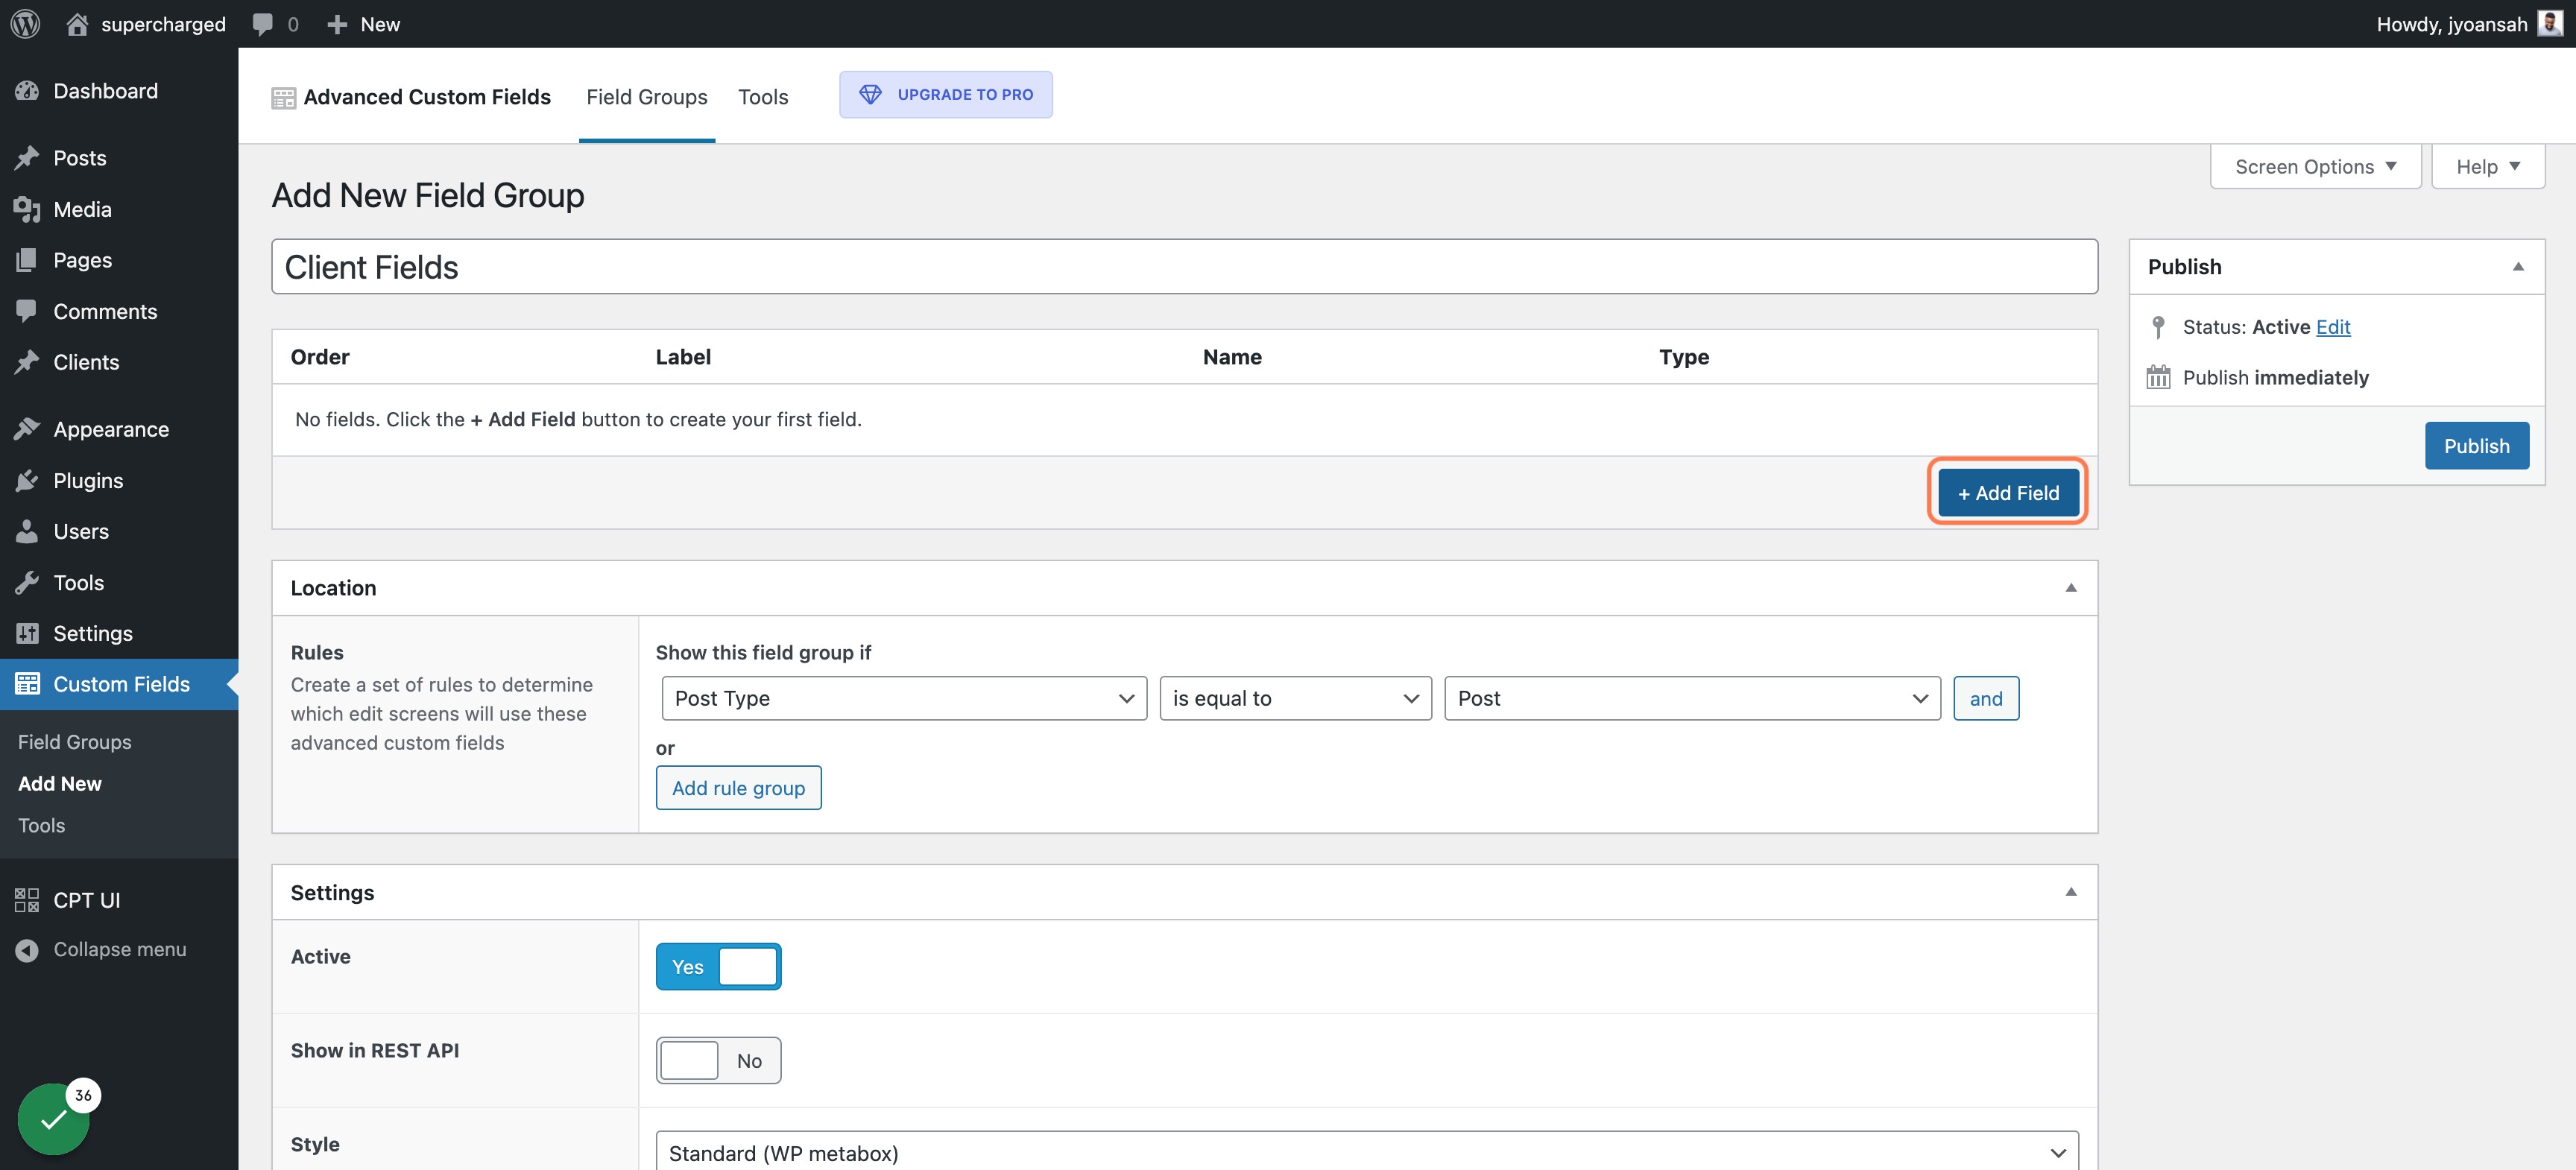Collapse the Settings panel arrow
This screenshot has height=1170, width=2576.
2071,892
